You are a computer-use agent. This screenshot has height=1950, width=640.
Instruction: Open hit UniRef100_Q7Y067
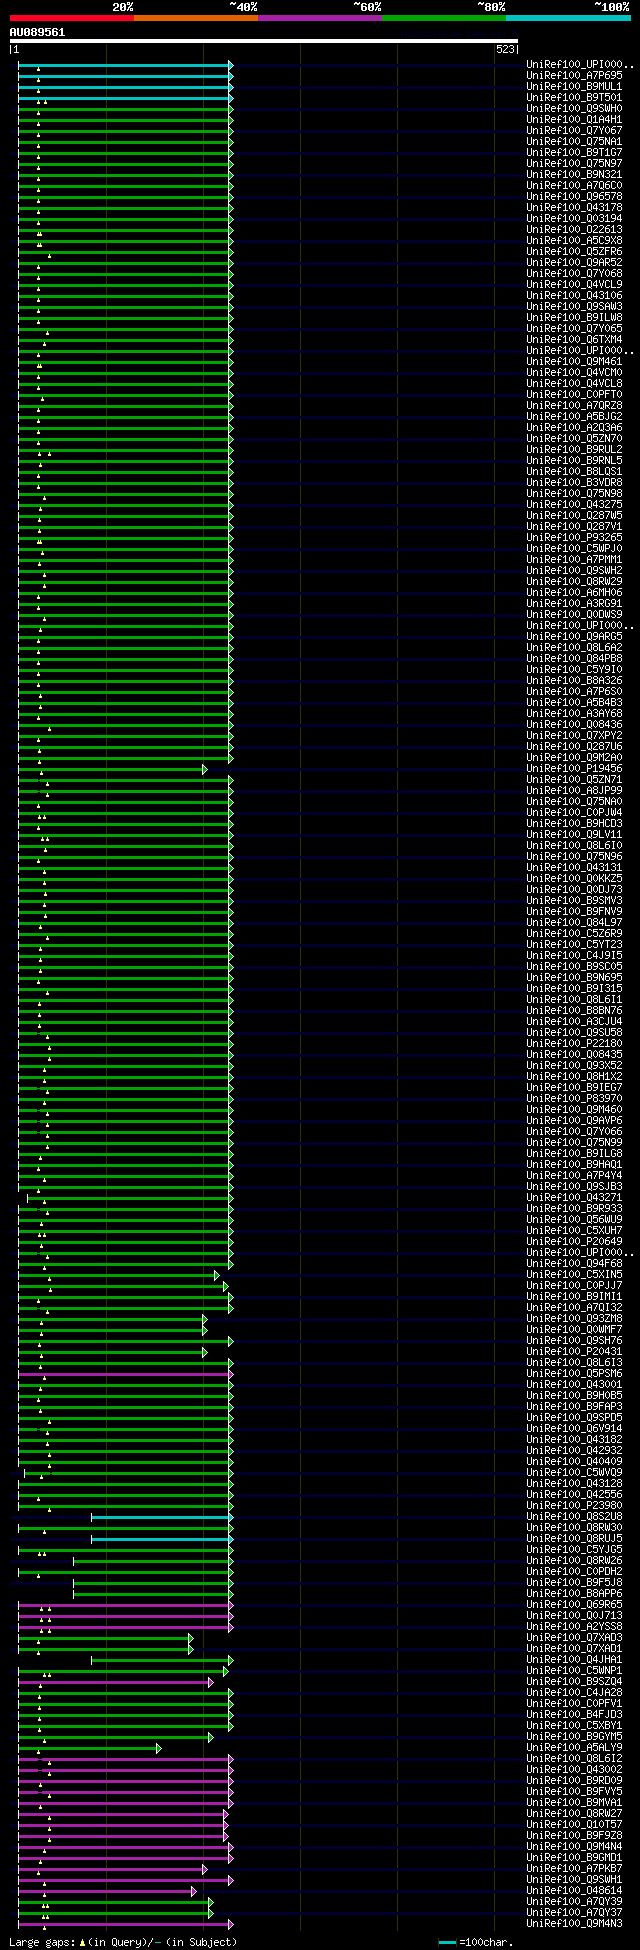[574, 130]
